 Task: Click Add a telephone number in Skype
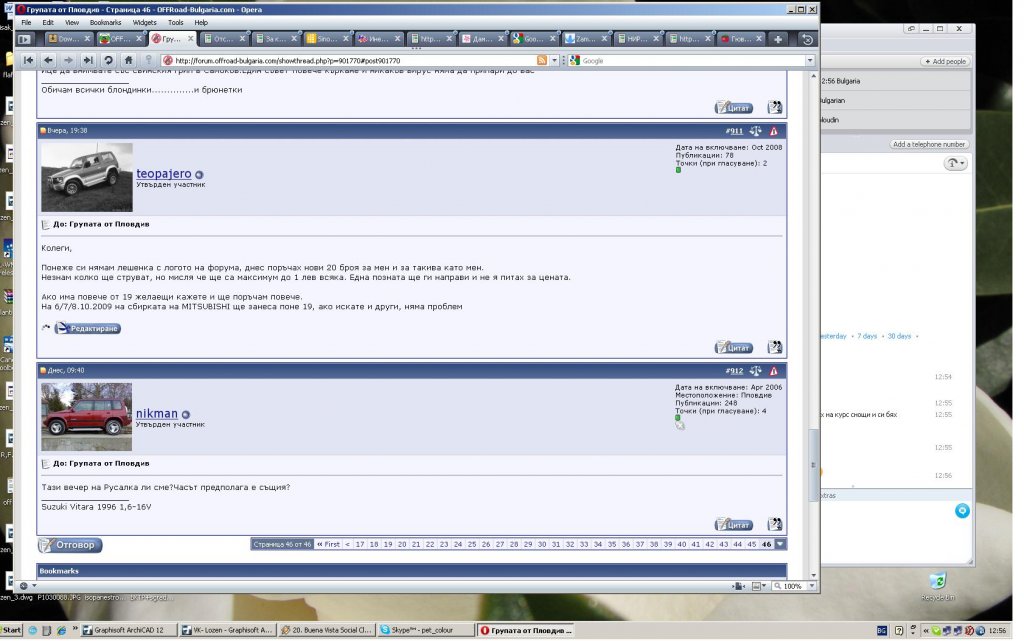point(929,144)
